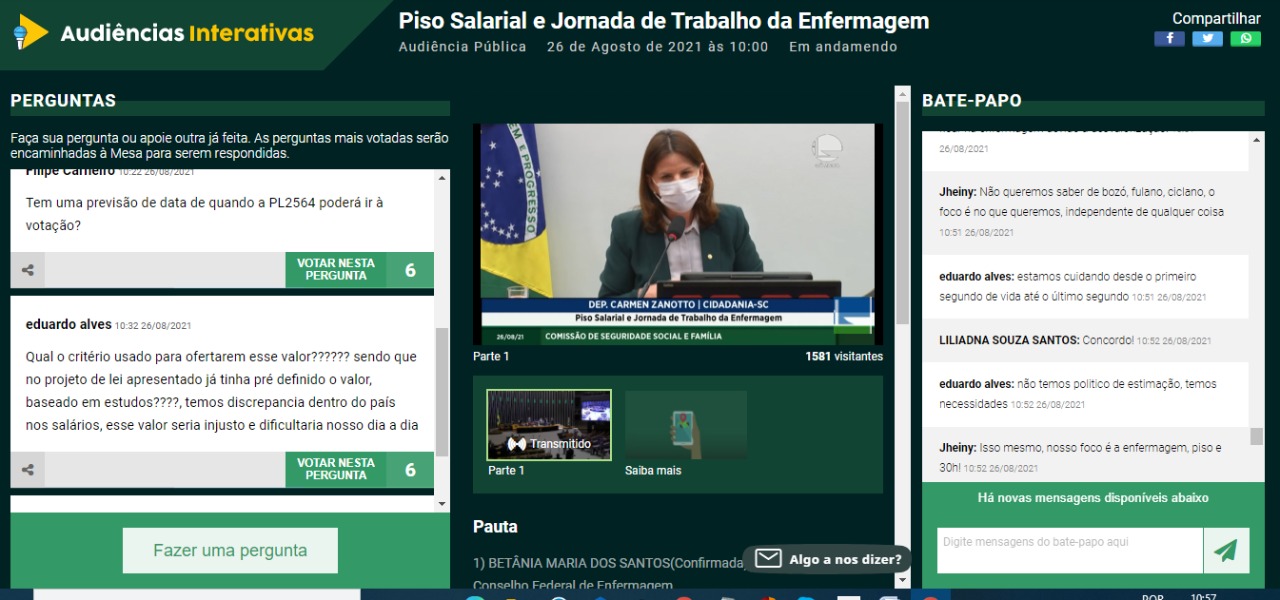Click the 'Compartilhar' label
This screenshot has height=600, width=1280.
coord(1216,18)
